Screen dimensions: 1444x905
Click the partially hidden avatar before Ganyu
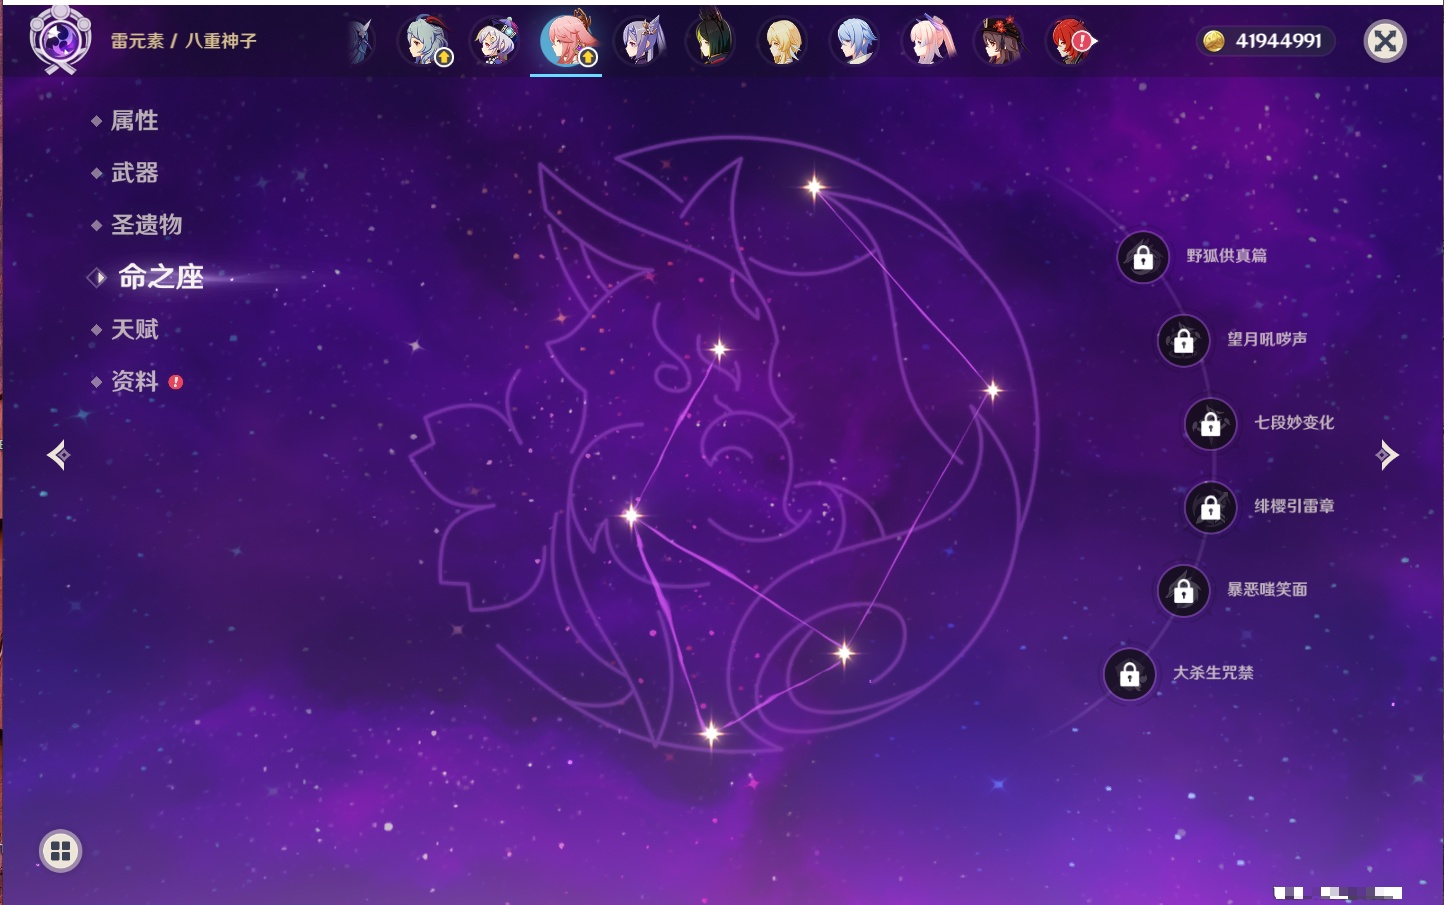click(x=361, y=41)
